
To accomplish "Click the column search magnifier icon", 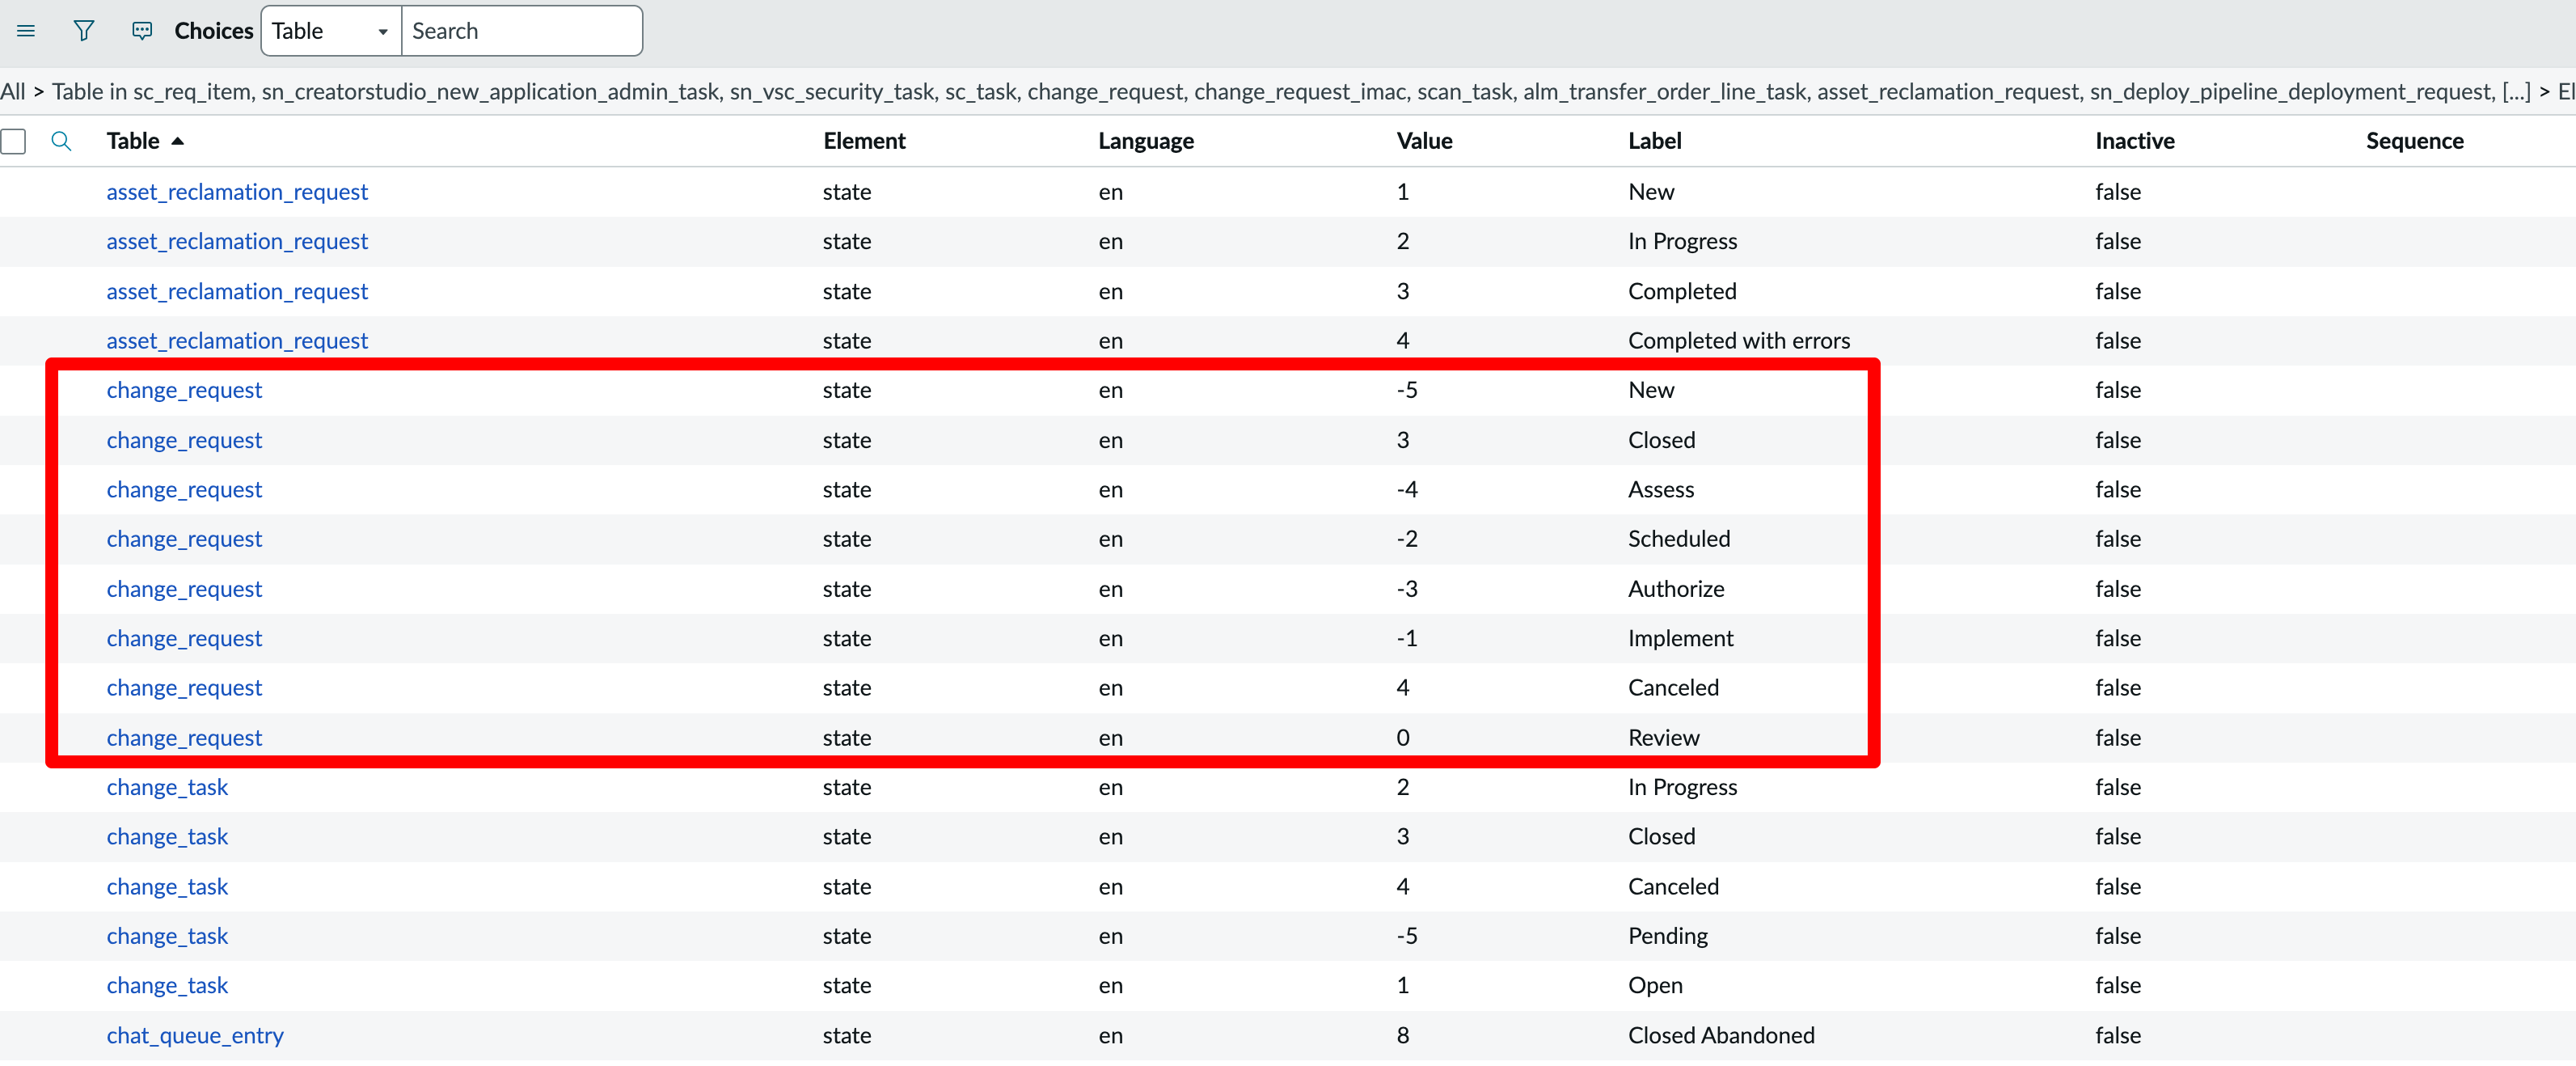I will click(x=61, y=141).
